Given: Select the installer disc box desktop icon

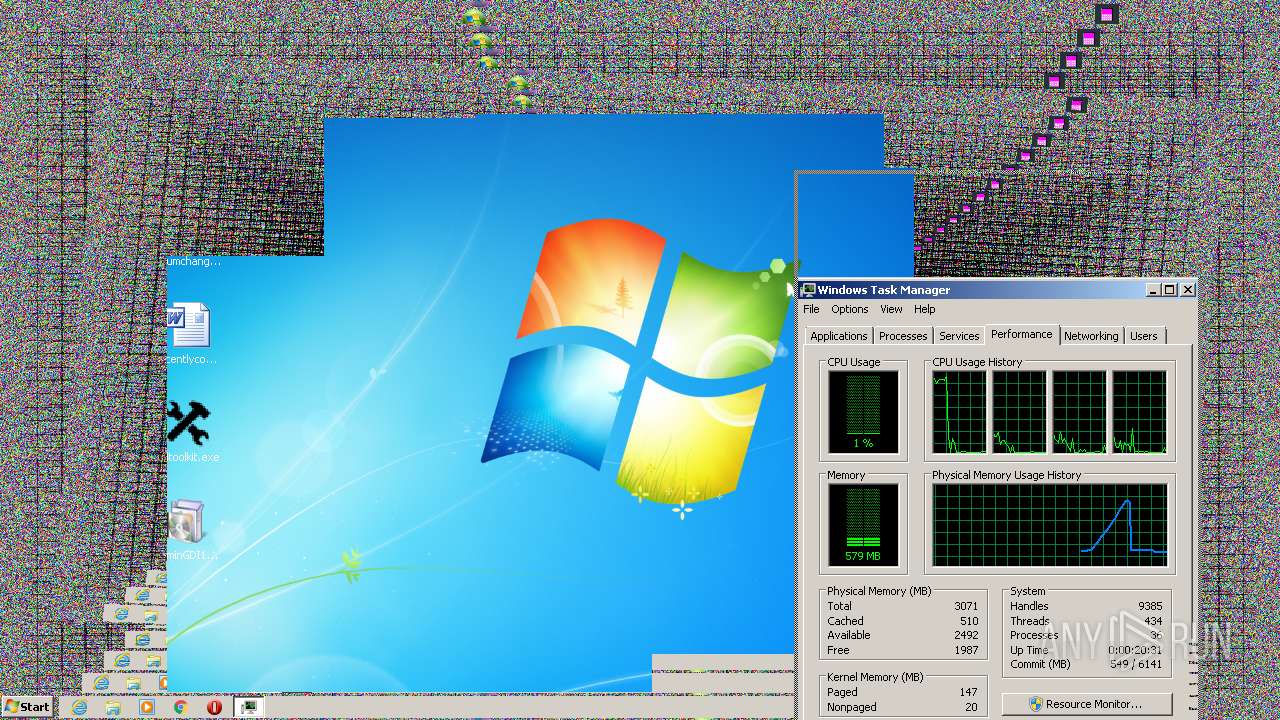Looking at the screenshot, I should click(187, 521).
